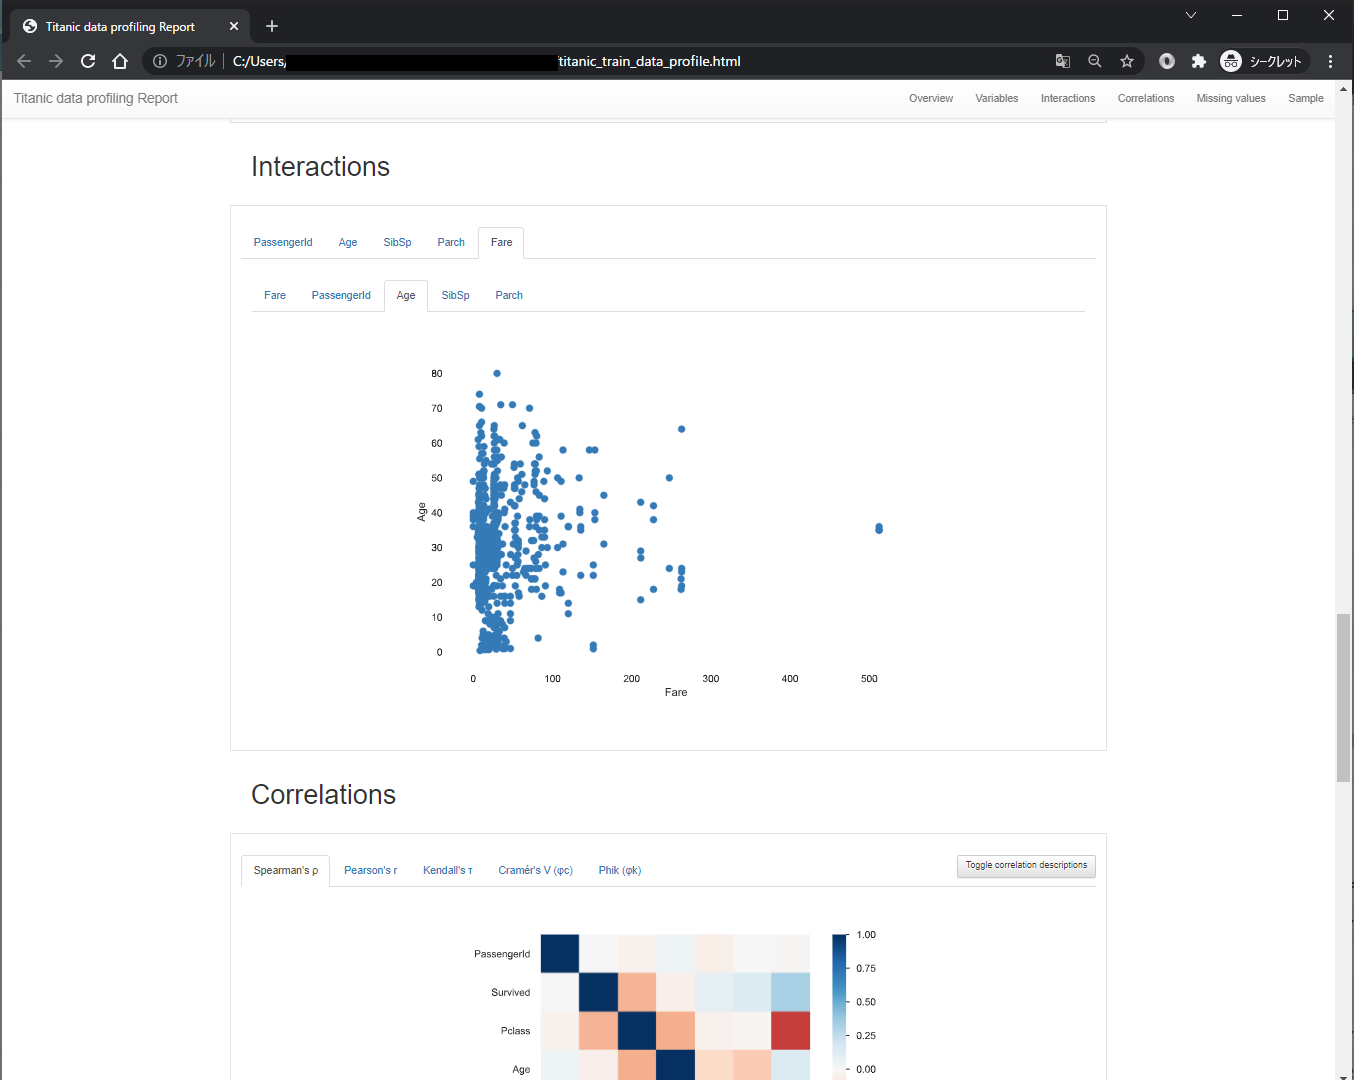Open the Kendall's τ correlation tab
The width and height of the screenshot is (1354, 1080).
[448, 870]
